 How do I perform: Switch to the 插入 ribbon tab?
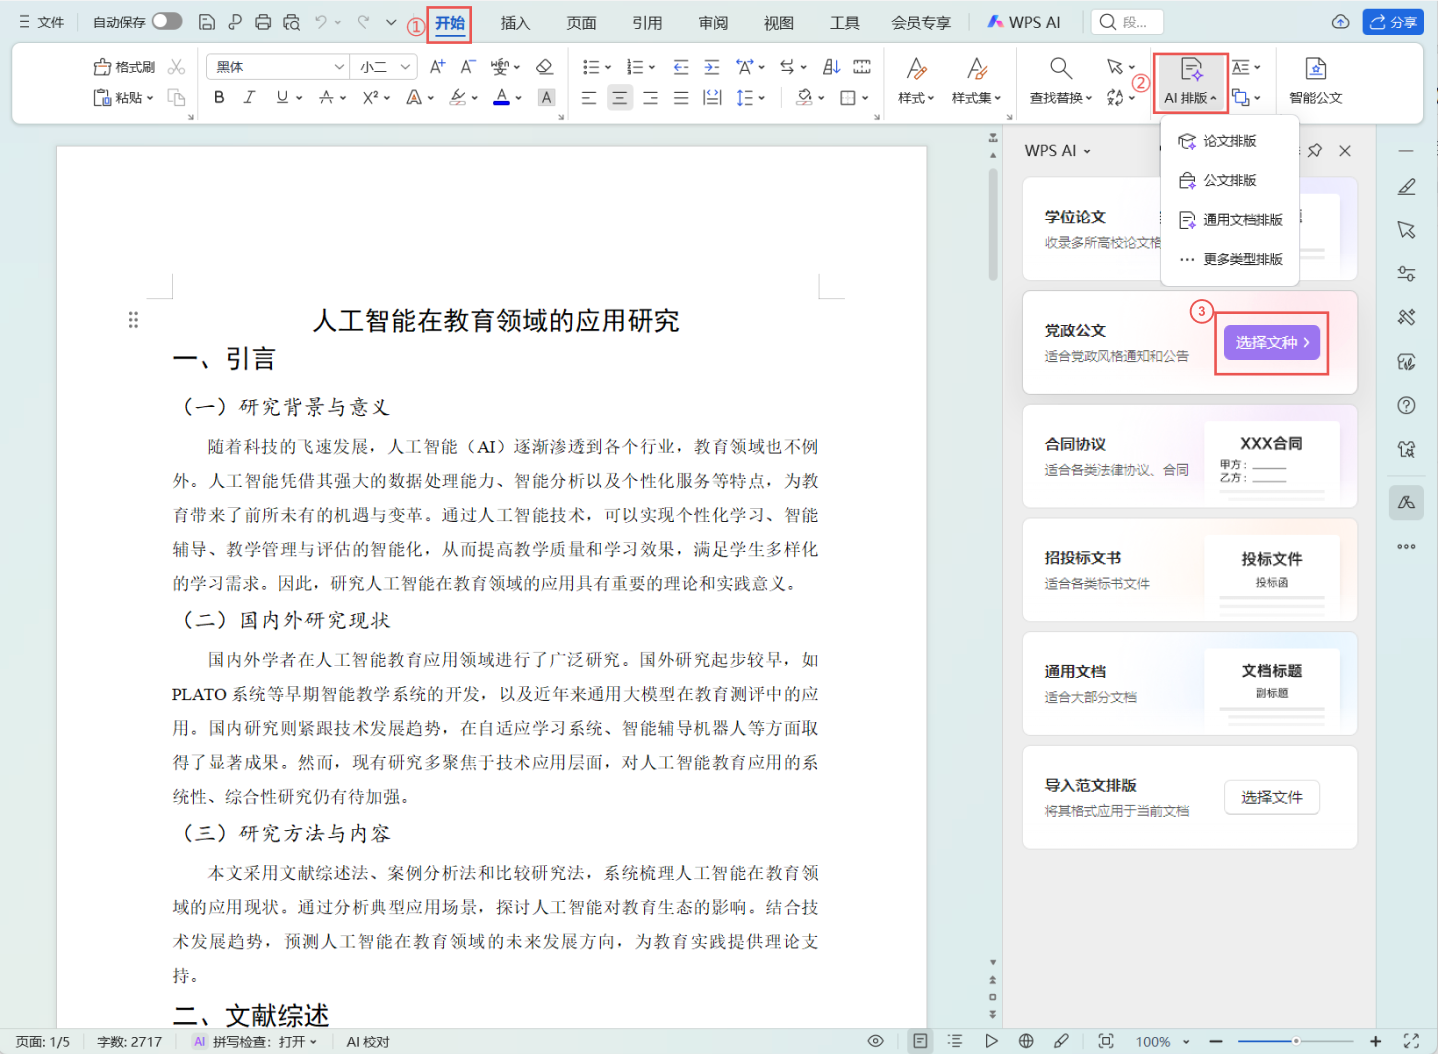(515, 23)
